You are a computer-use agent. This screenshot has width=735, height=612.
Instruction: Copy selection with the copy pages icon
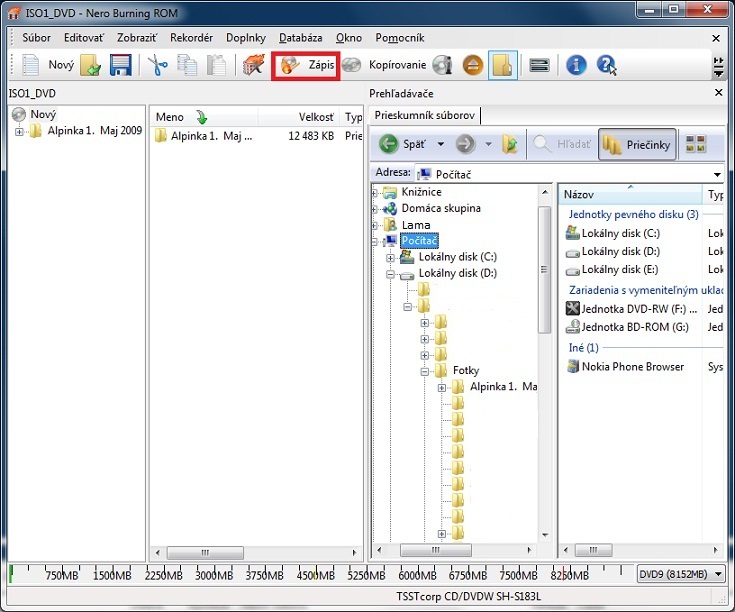(x=187, y=65)
